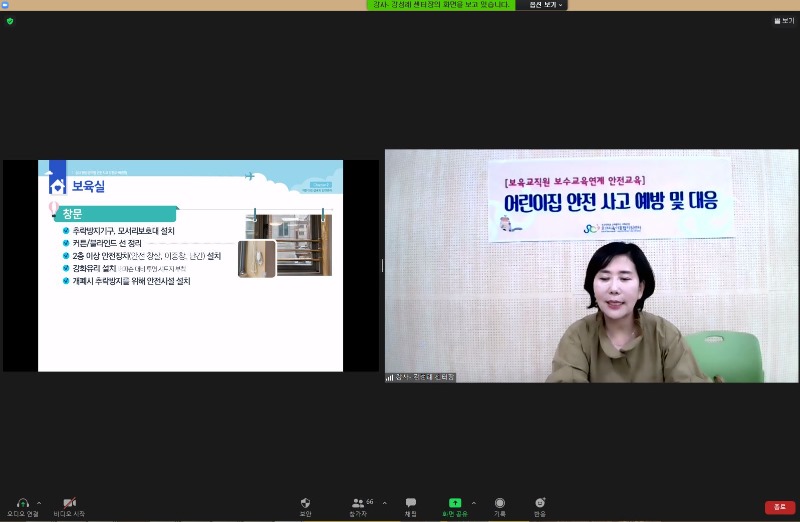This screenshot has height=522, width=800.
Task: Click the green Share Screen icon
Action: pos(455,503)
